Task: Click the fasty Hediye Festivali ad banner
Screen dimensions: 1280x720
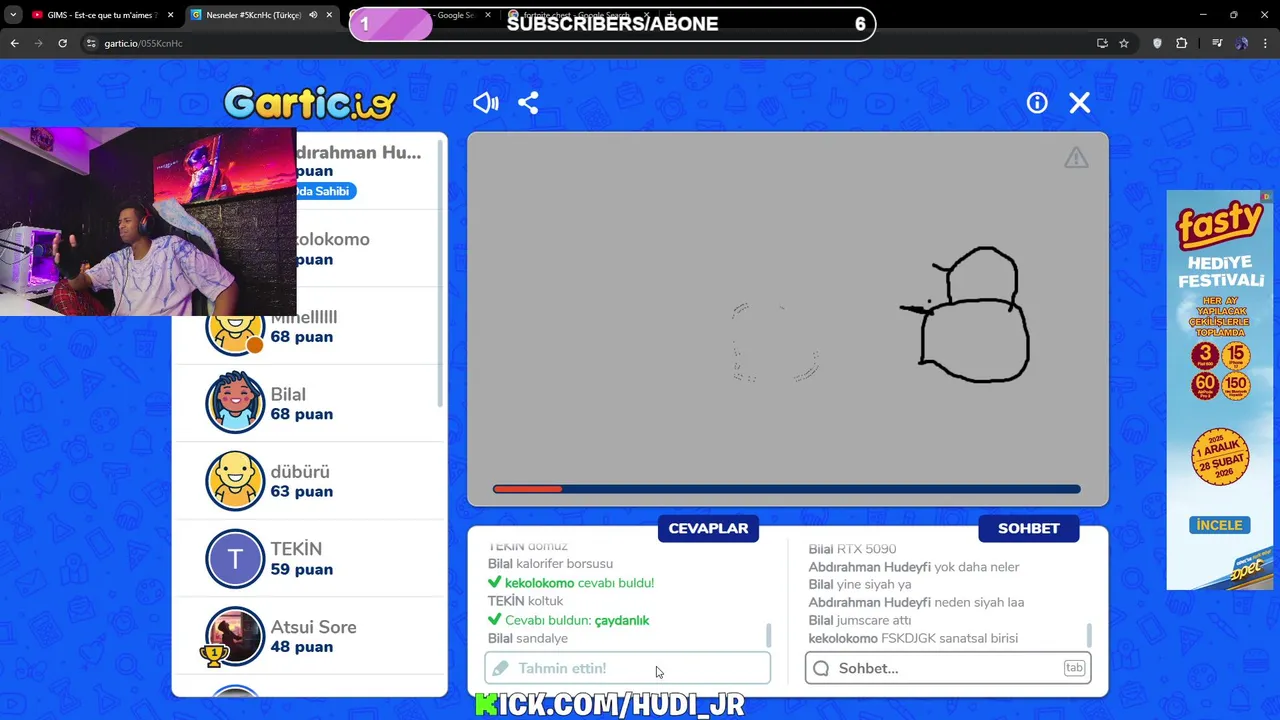Action: pos(1219,390)
